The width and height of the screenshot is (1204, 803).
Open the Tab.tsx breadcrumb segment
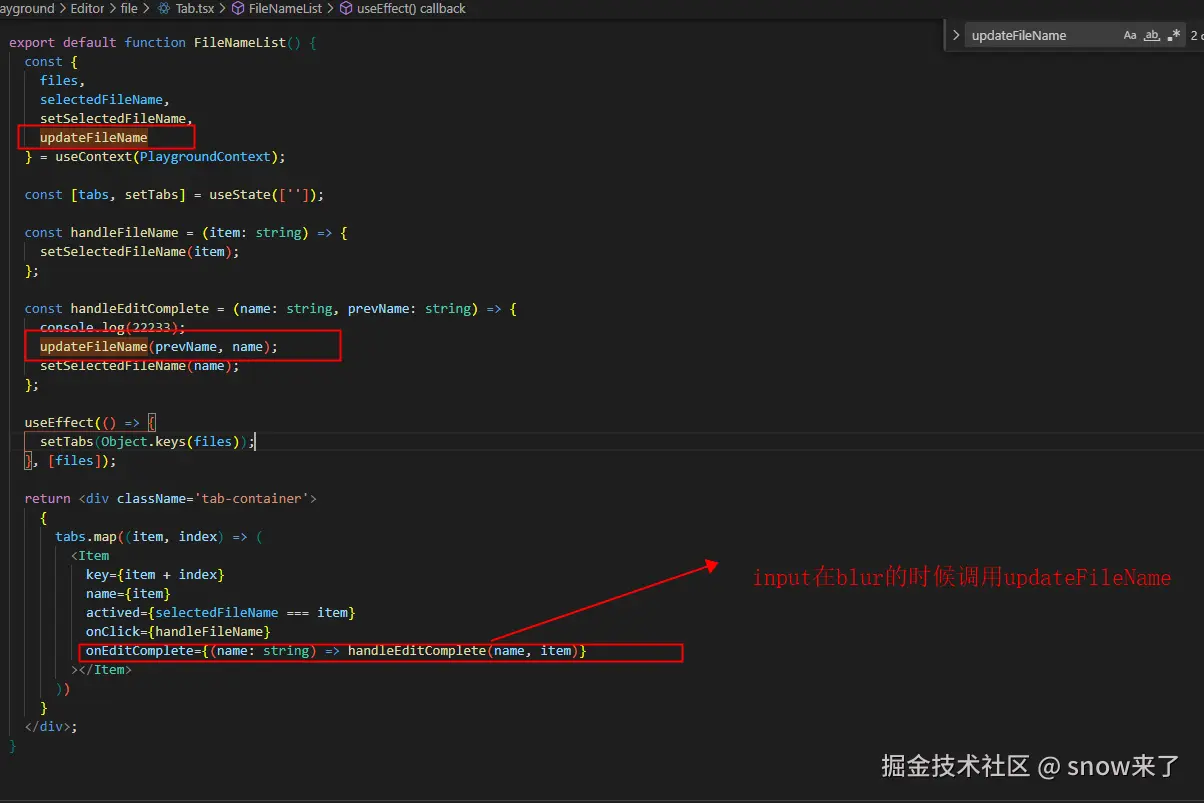point(196,8)
